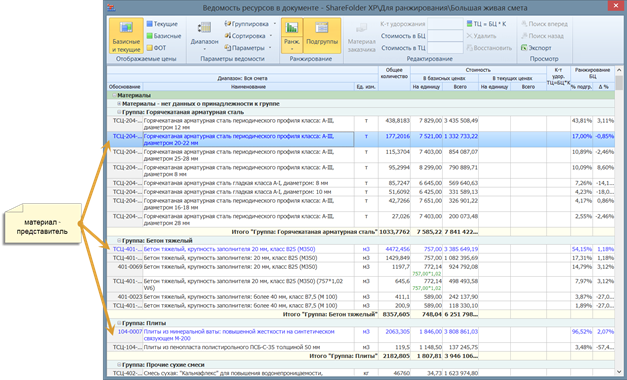627x380 pixels.
Task: Sort by Обоснование column header
Action: pyautogui.click(x=125, y=87)
